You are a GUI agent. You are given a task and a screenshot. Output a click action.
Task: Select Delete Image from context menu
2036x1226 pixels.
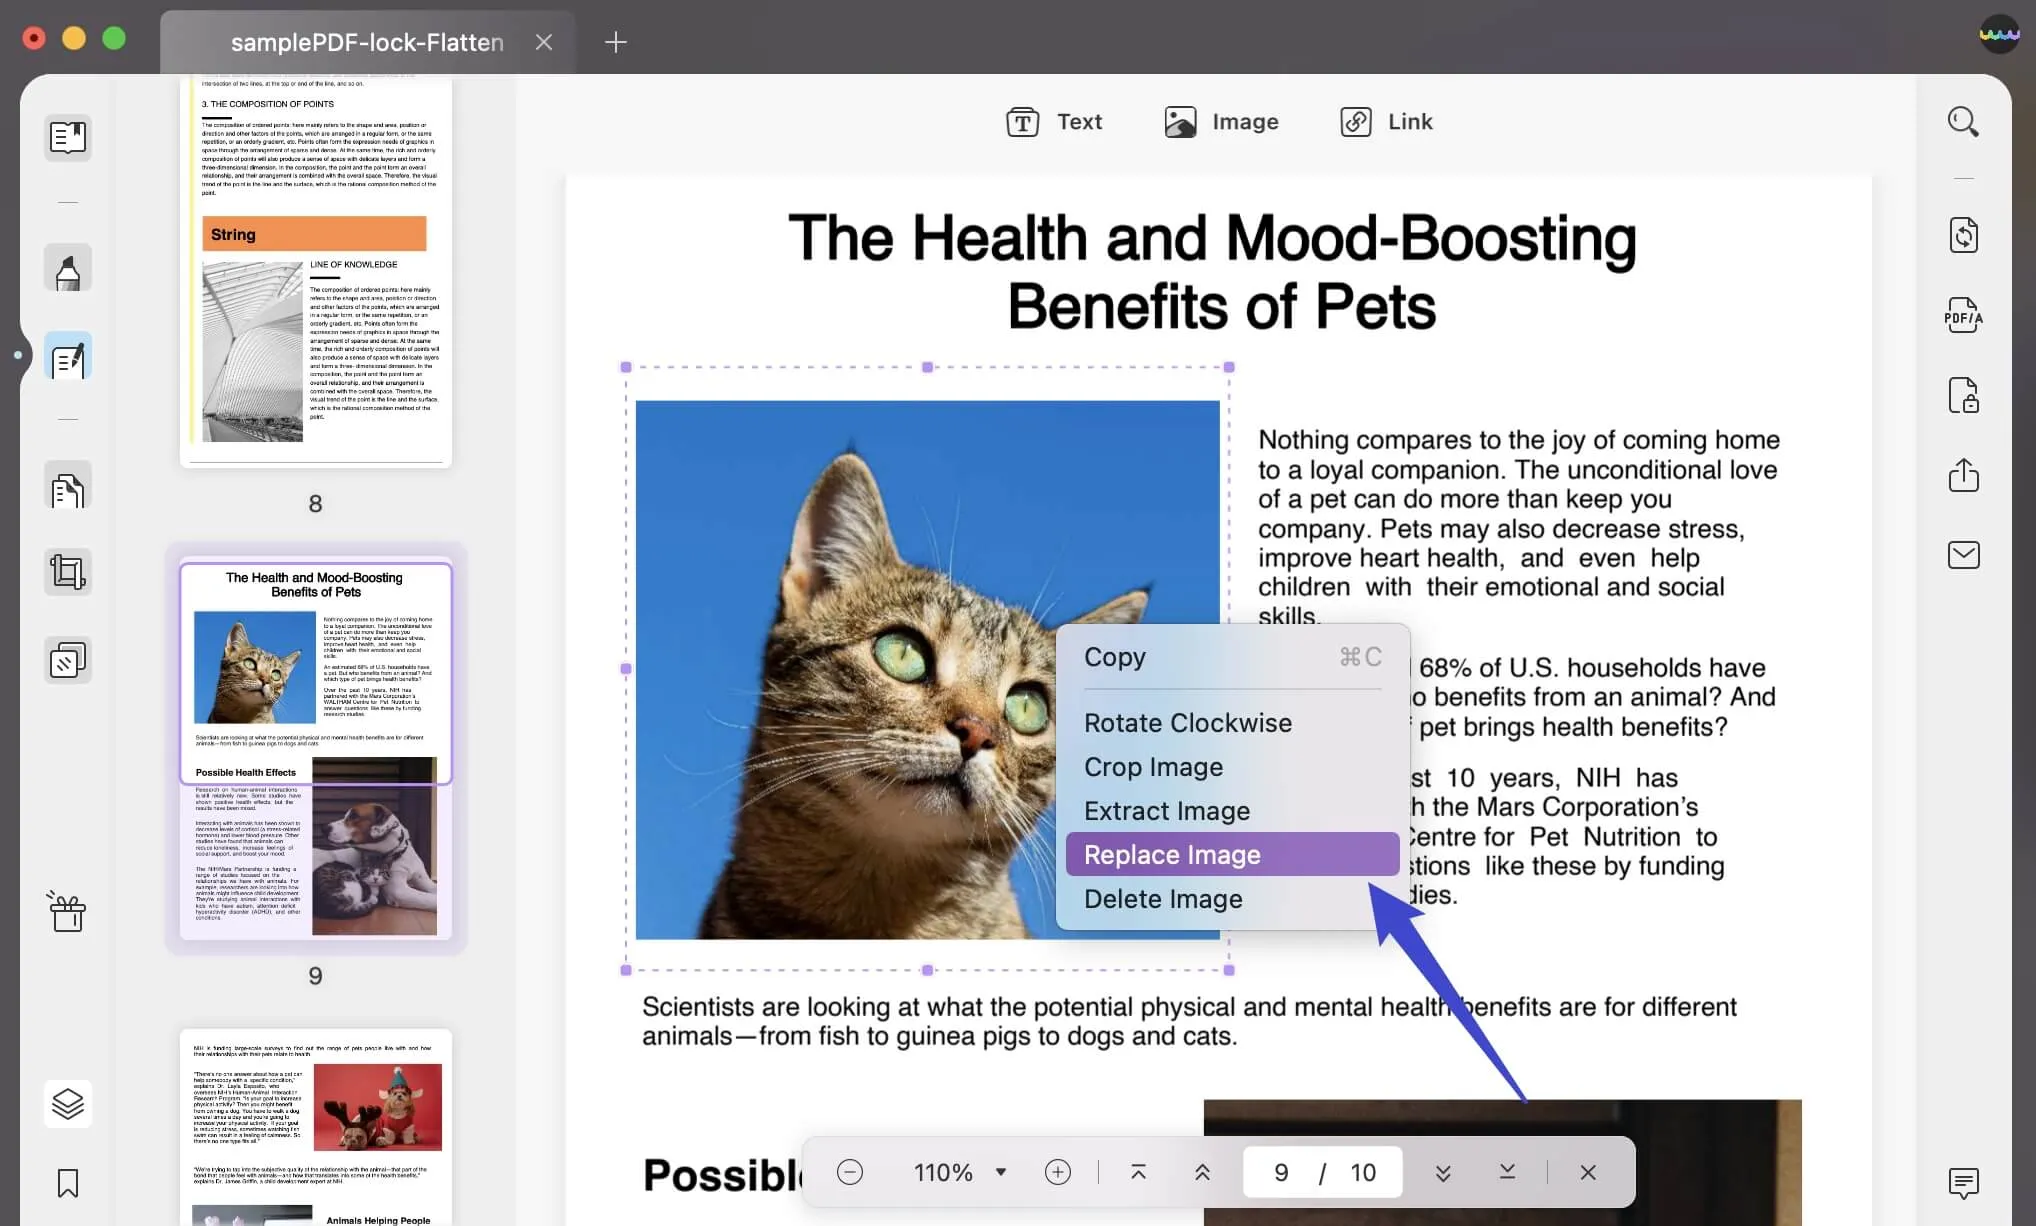coord(1162,899)
